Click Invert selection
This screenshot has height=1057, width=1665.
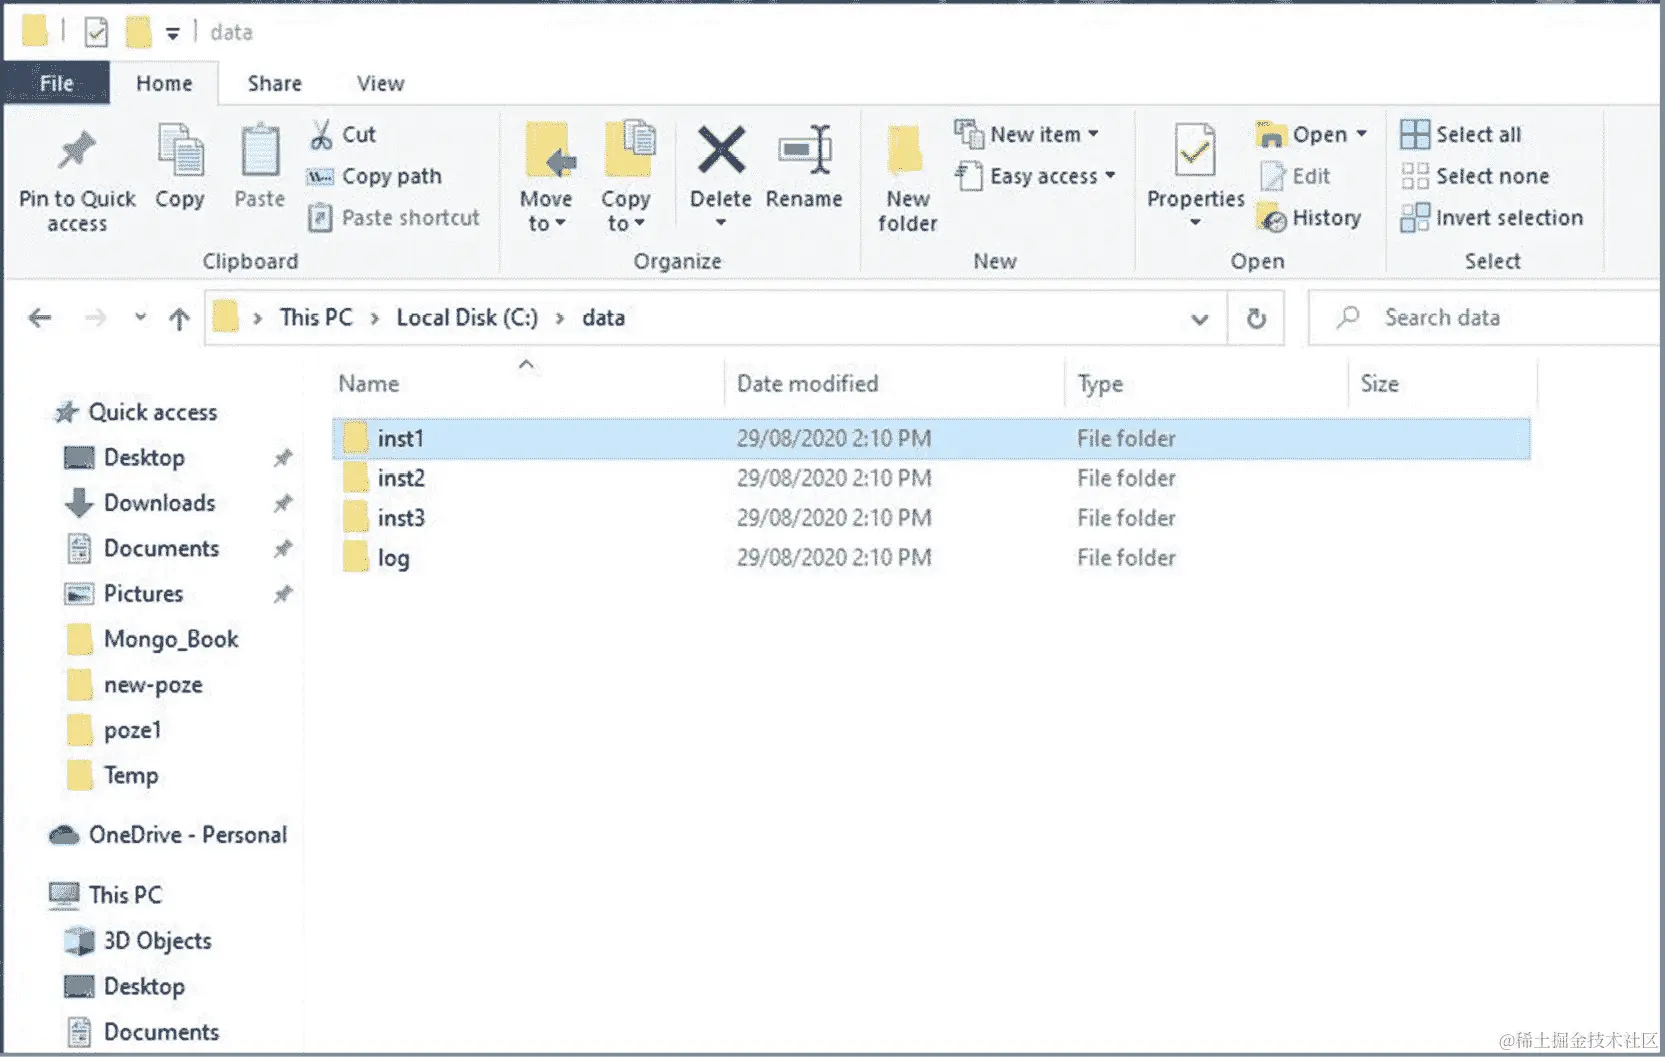click(1492, 218)
